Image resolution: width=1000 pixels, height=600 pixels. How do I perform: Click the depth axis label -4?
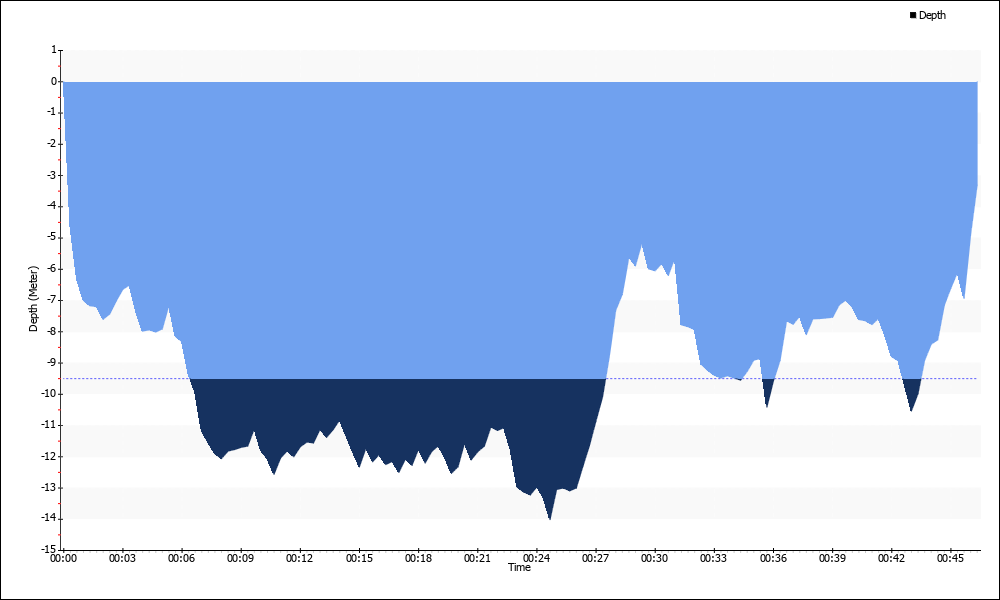pyautogui.click(x=52, y=206)
